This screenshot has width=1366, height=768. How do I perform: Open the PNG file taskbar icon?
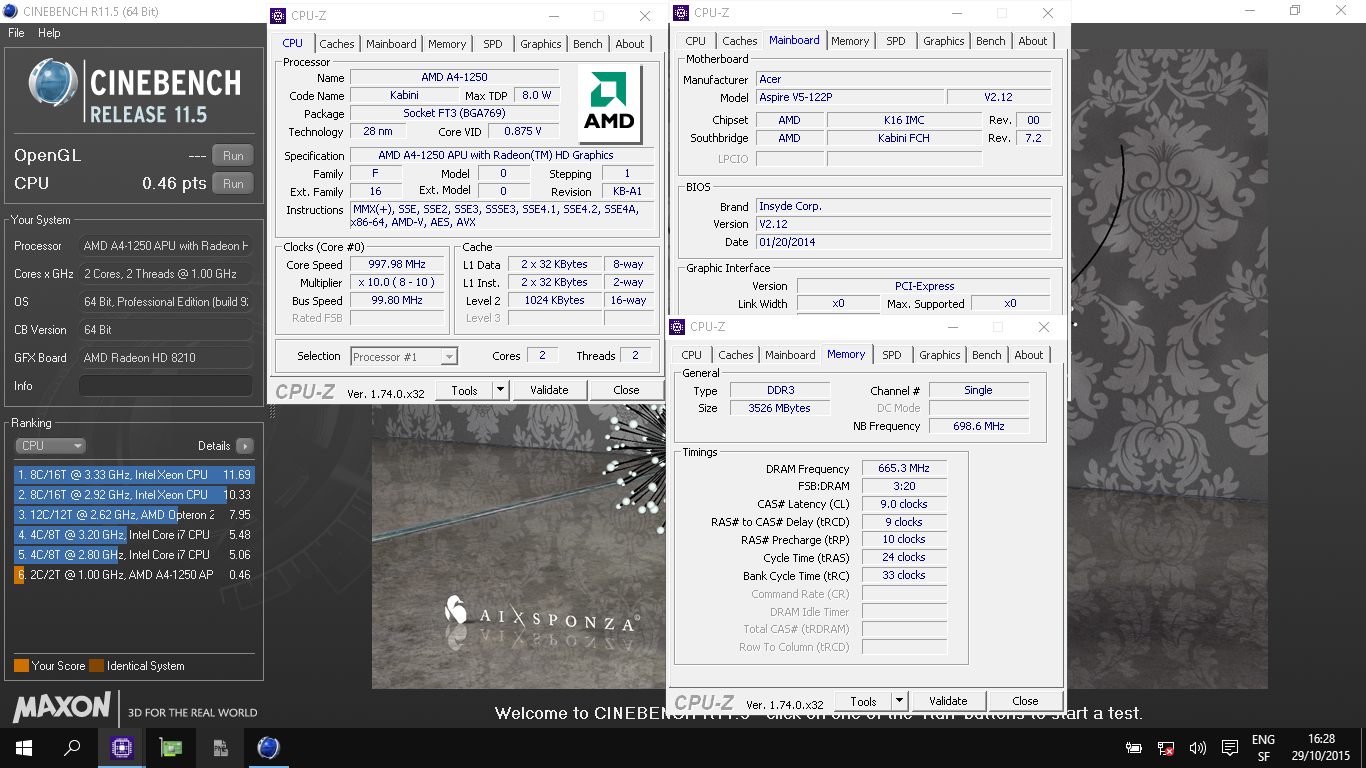pos(220,747)
